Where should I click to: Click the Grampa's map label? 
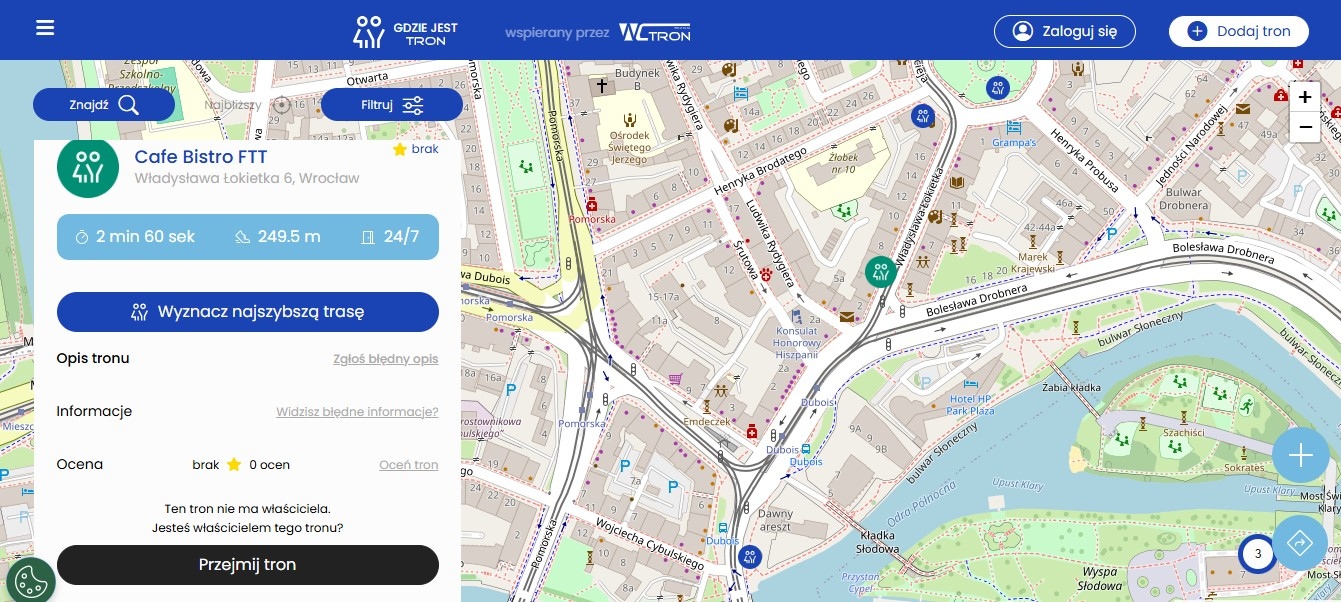(1014, 143)
